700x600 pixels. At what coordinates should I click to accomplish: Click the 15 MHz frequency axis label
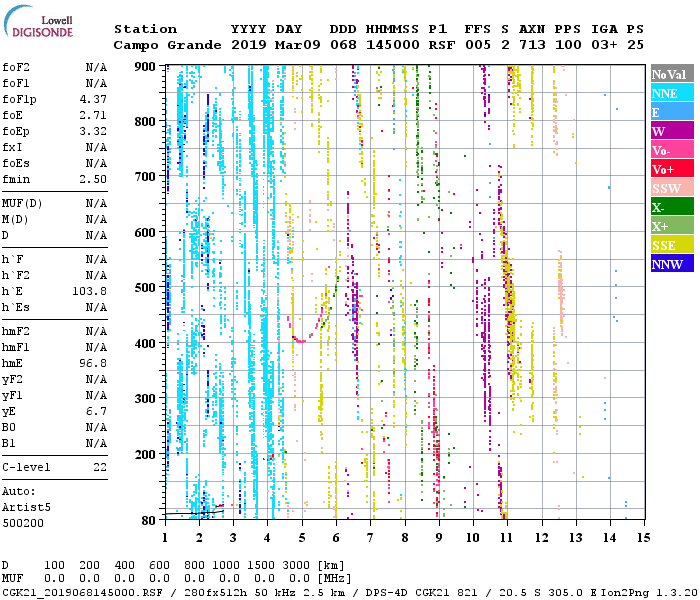(x=643, y=538)
